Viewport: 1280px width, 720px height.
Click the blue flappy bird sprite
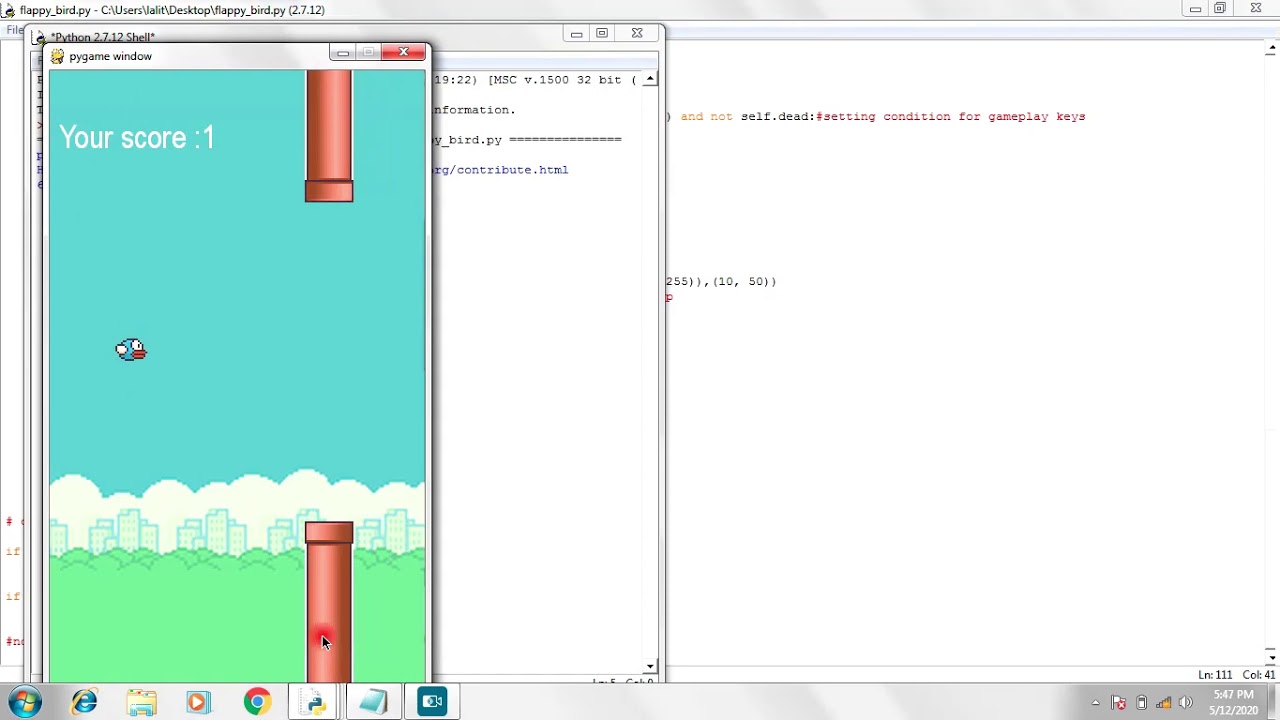131,349
